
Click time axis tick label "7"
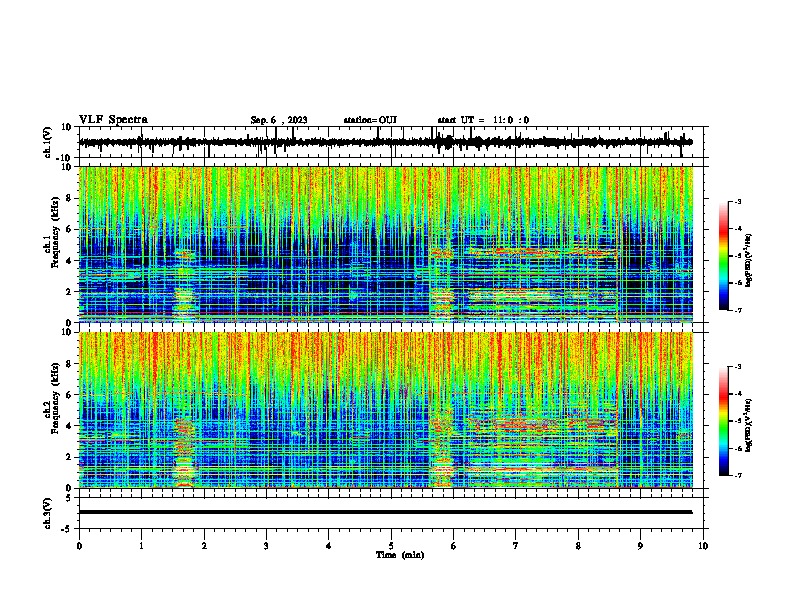pyautogui.click(x=516, y=546)
